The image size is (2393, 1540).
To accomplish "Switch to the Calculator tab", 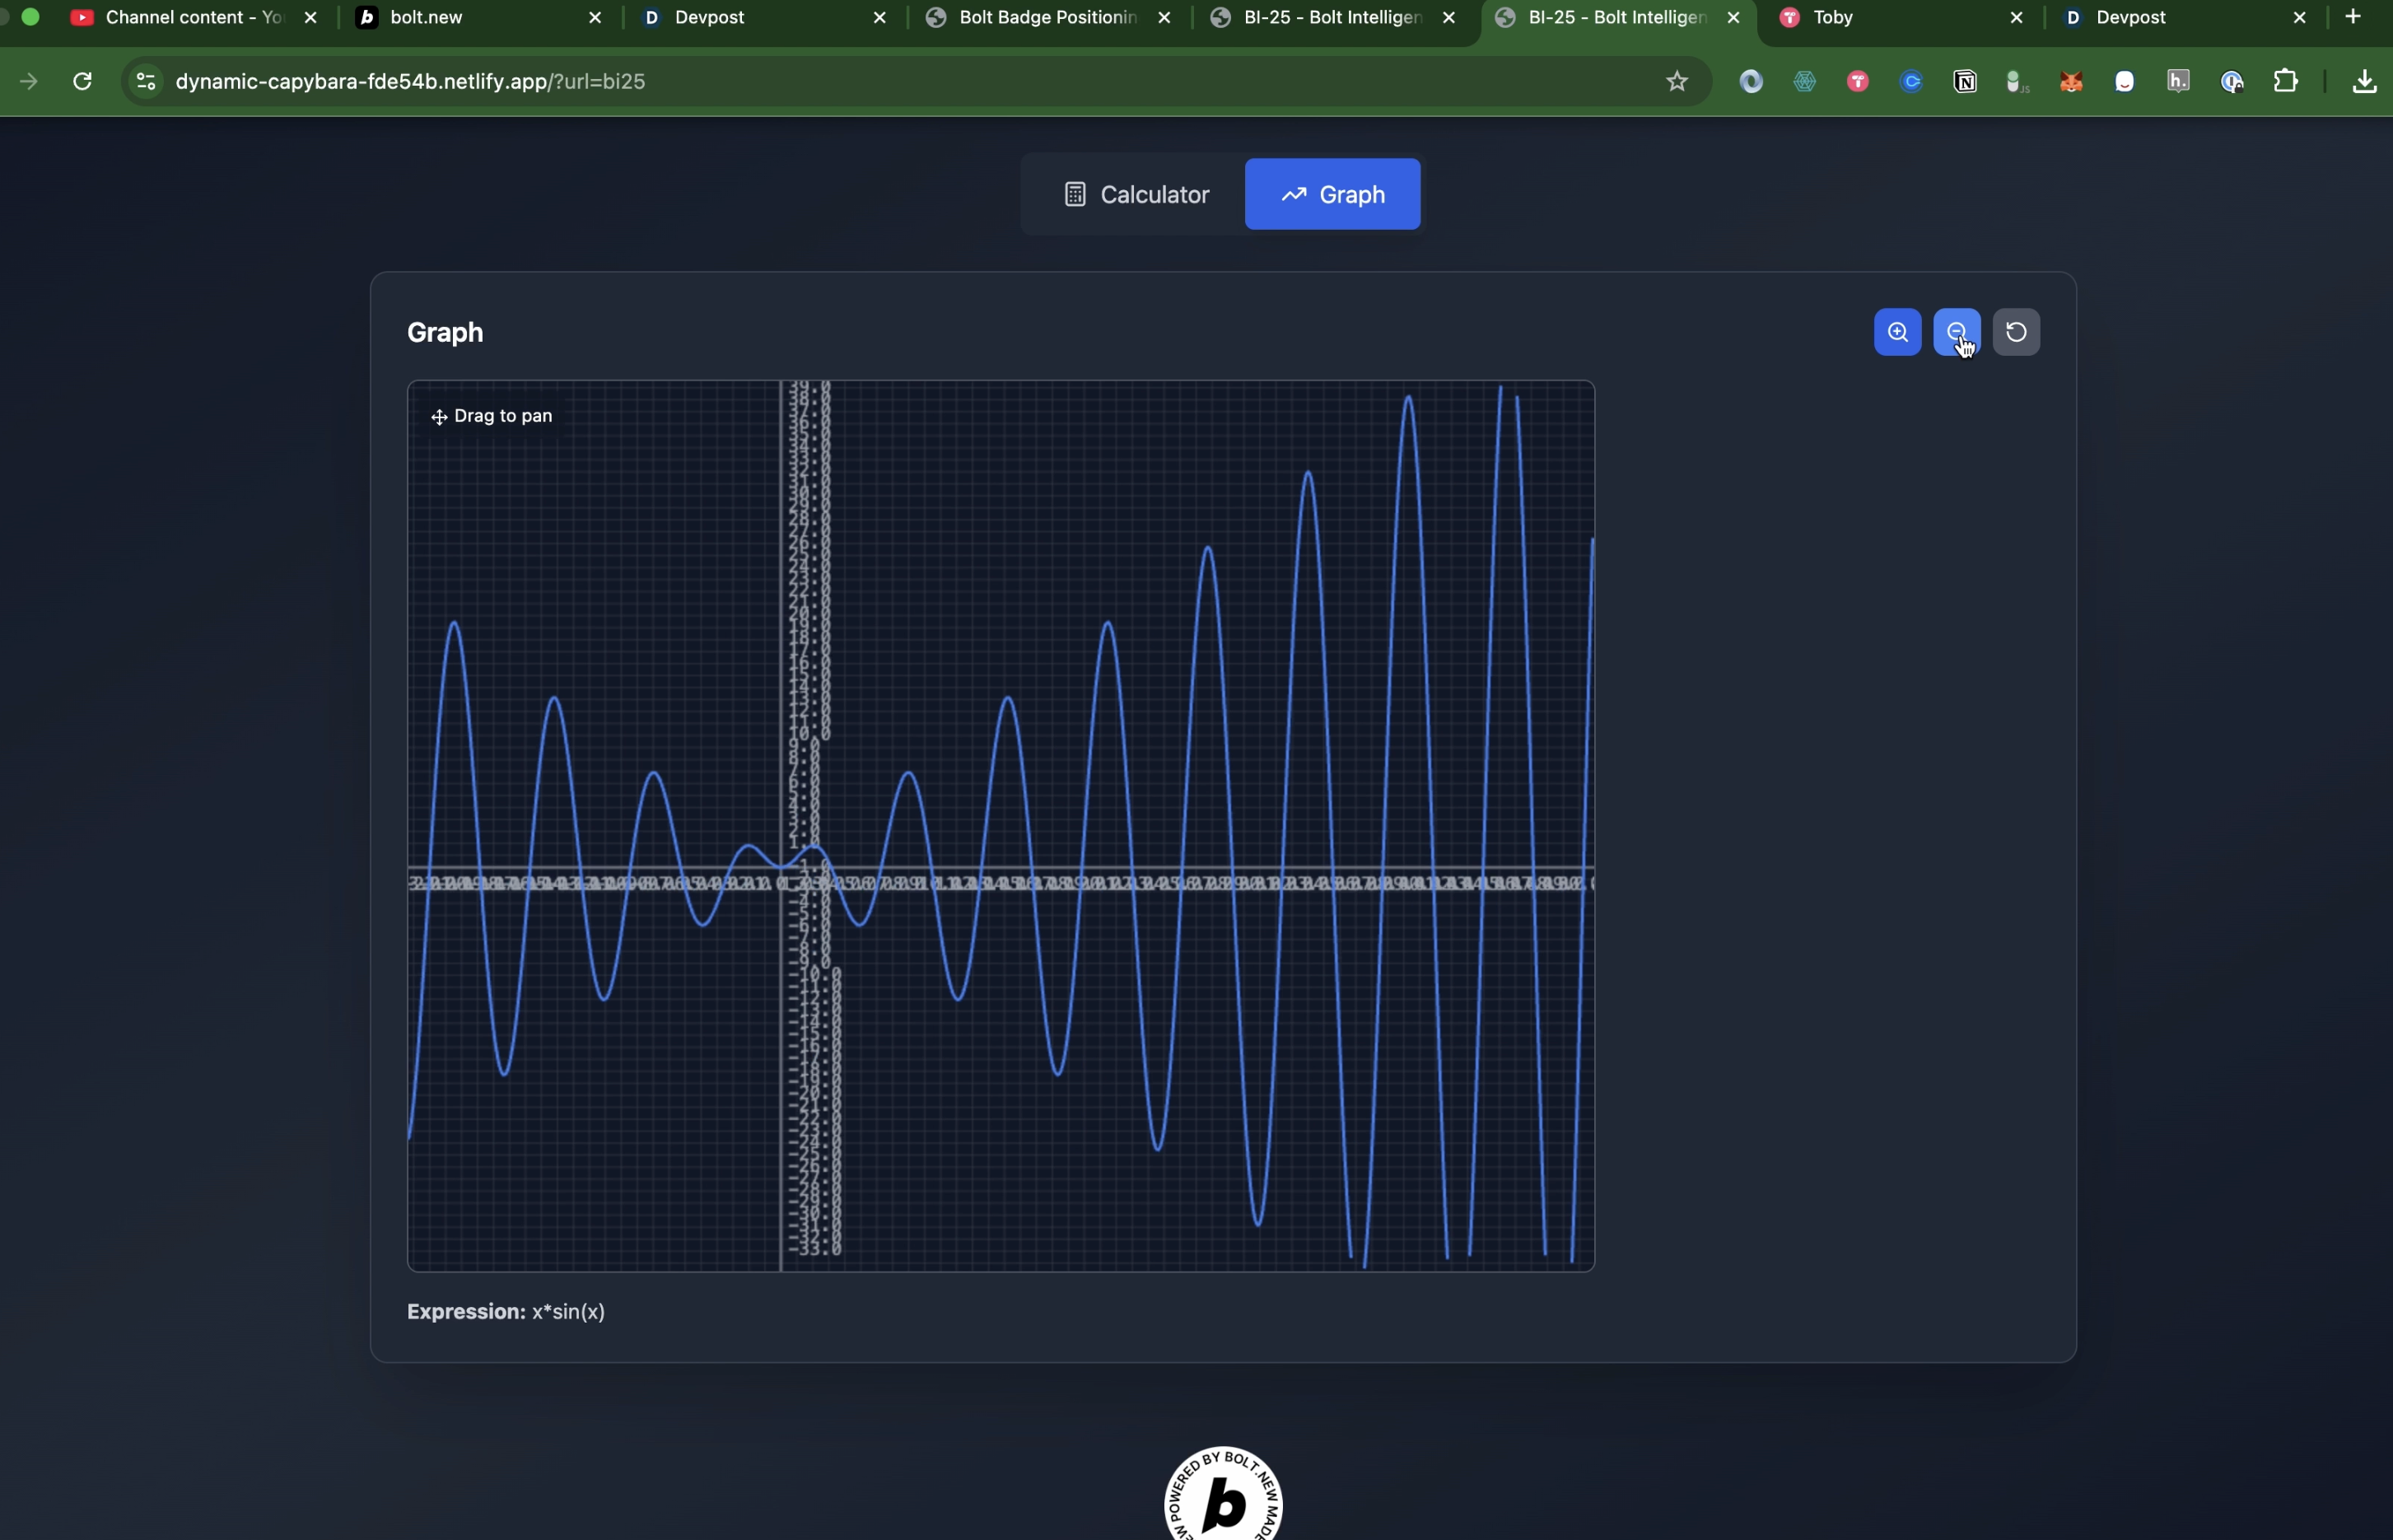I will (x=1136, y=194).
